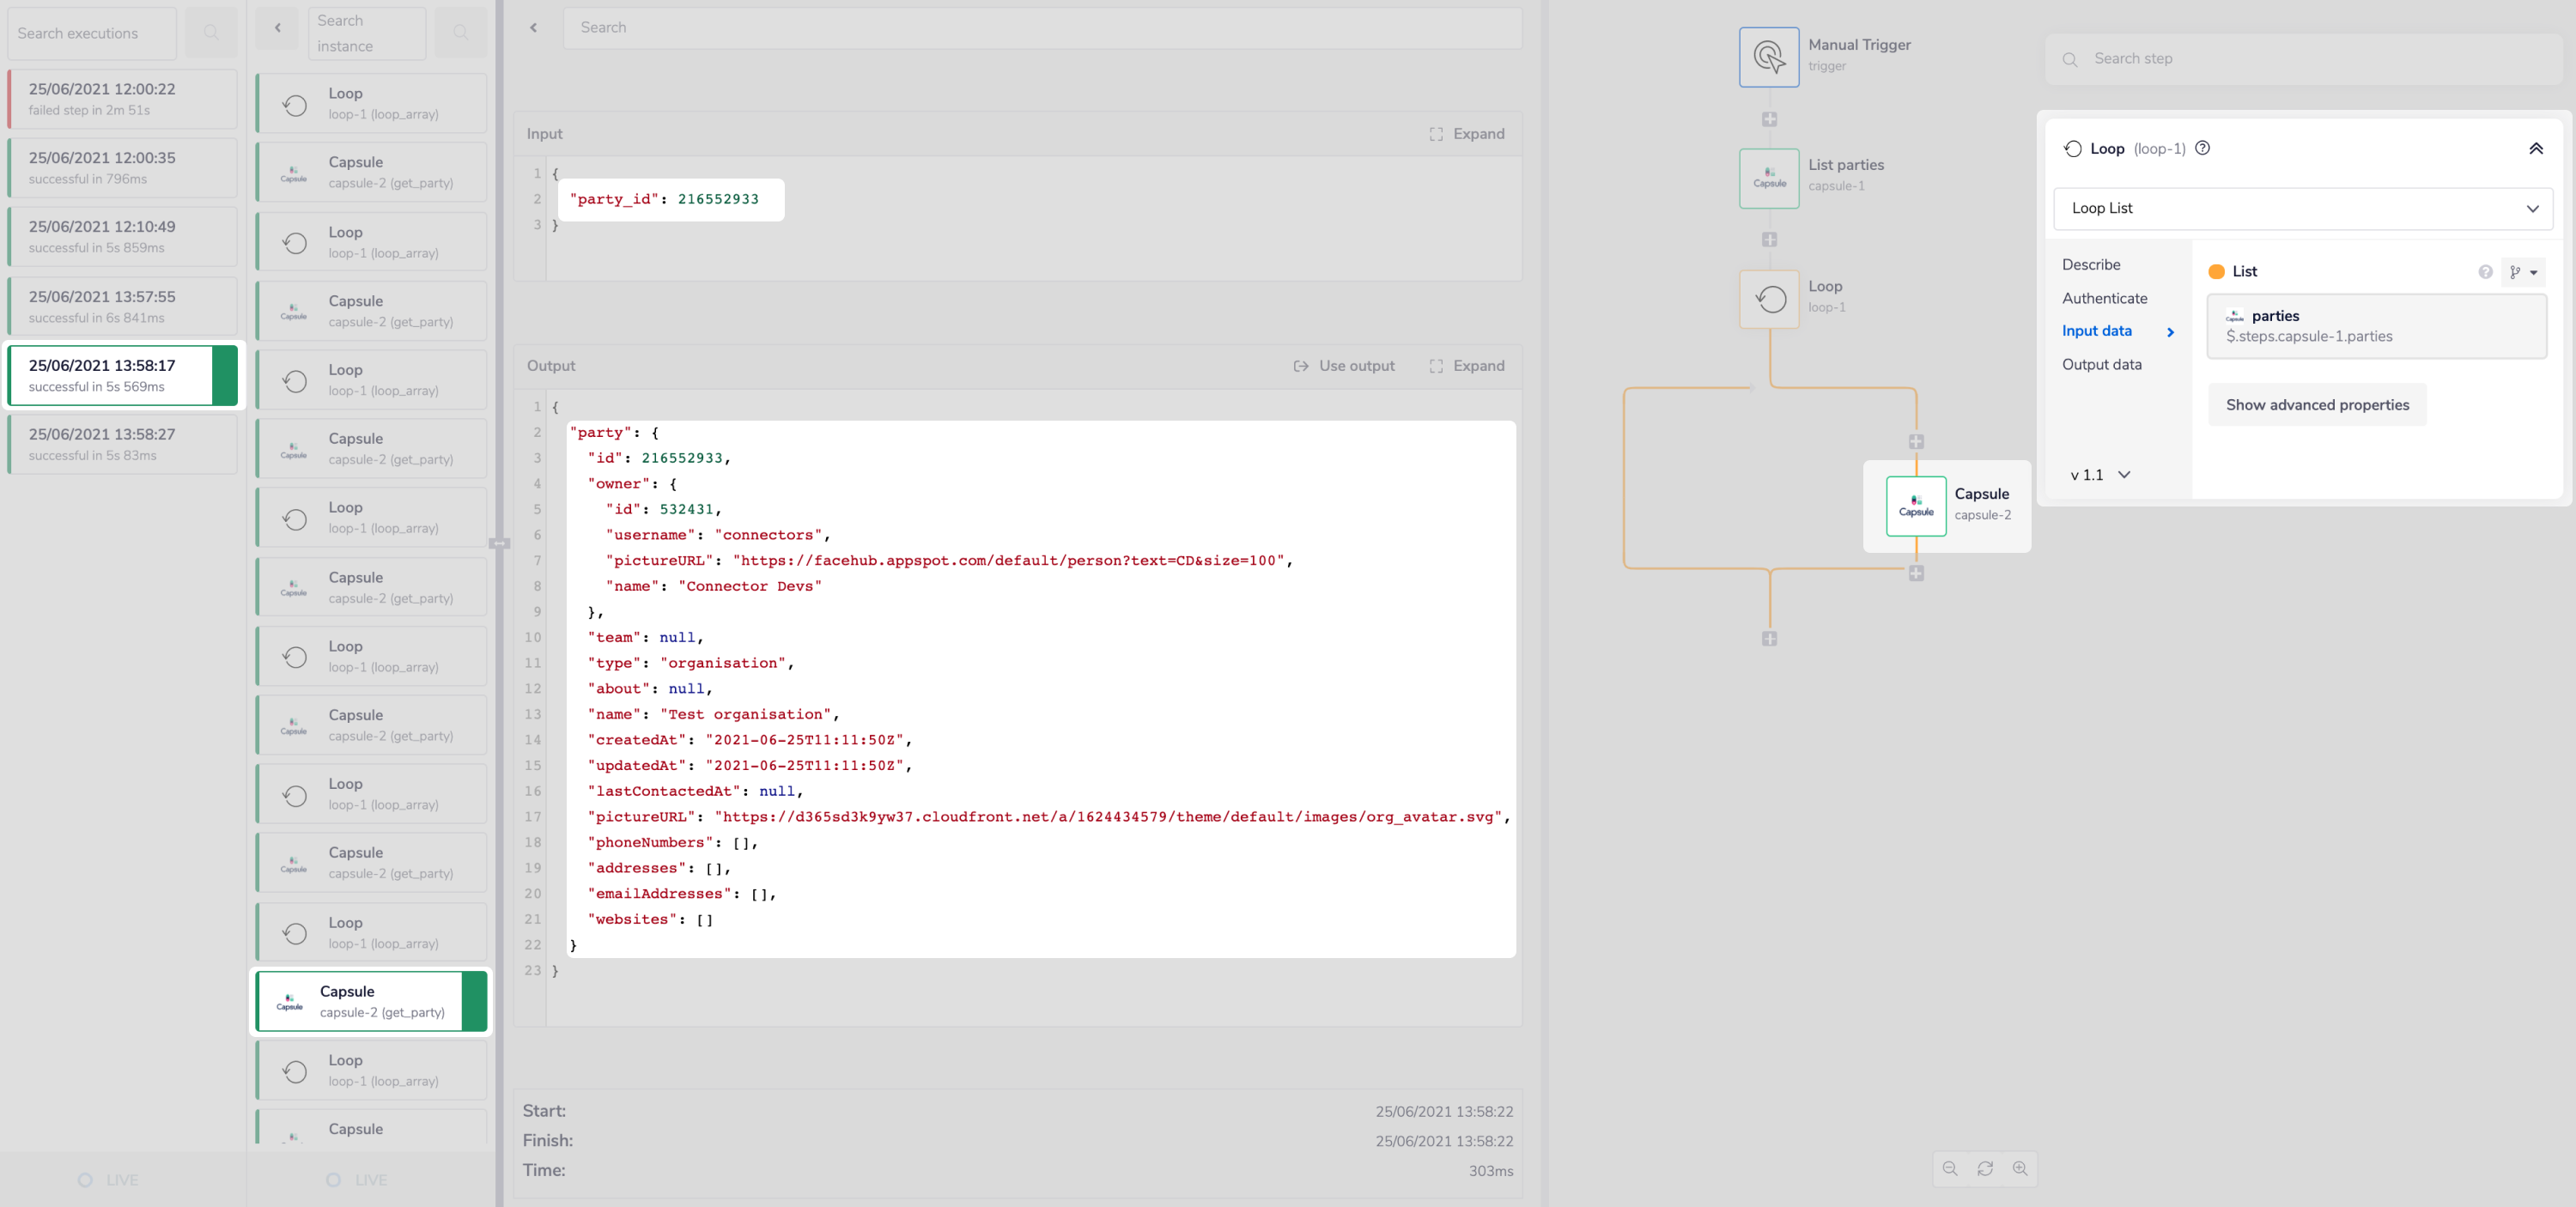Viewport: 2576px width, 1207px height.
Task: Zoom in on the workflow canvas
Action: (x=2019, y=1168)
